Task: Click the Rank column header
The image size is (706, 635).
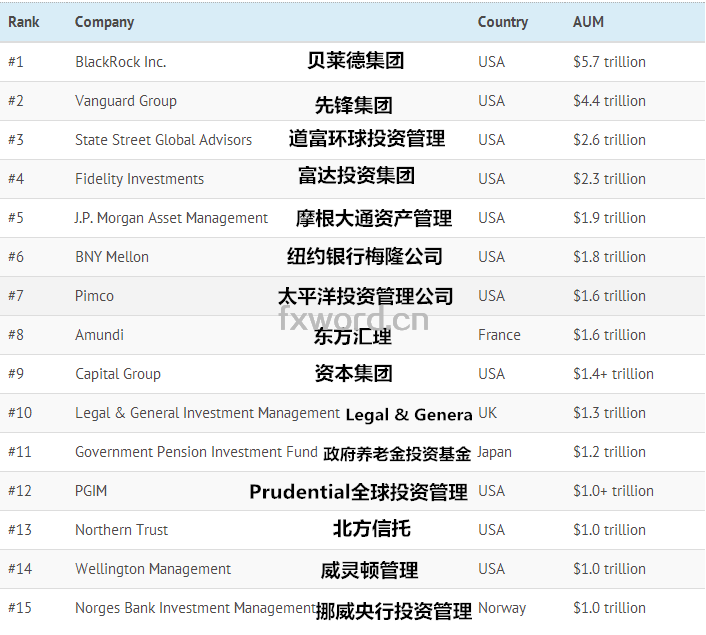Action: tap(24, 22)
